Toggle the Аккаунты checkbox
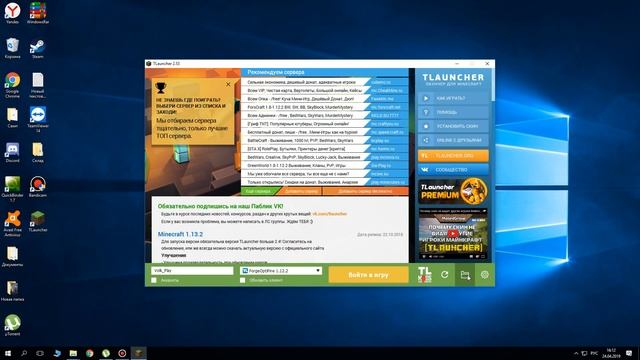Screen dimensions: 640x360 coord(154,280)
